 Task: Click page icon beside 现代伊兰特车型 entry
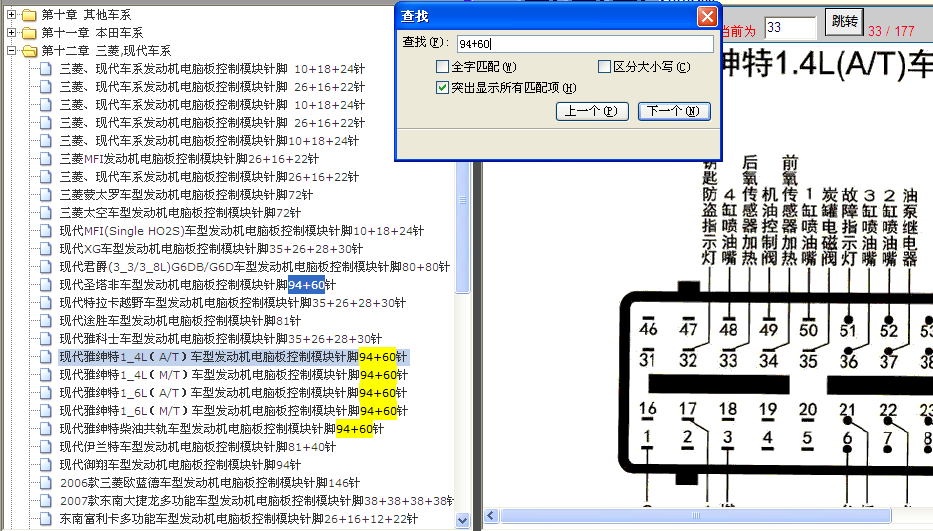45,446
